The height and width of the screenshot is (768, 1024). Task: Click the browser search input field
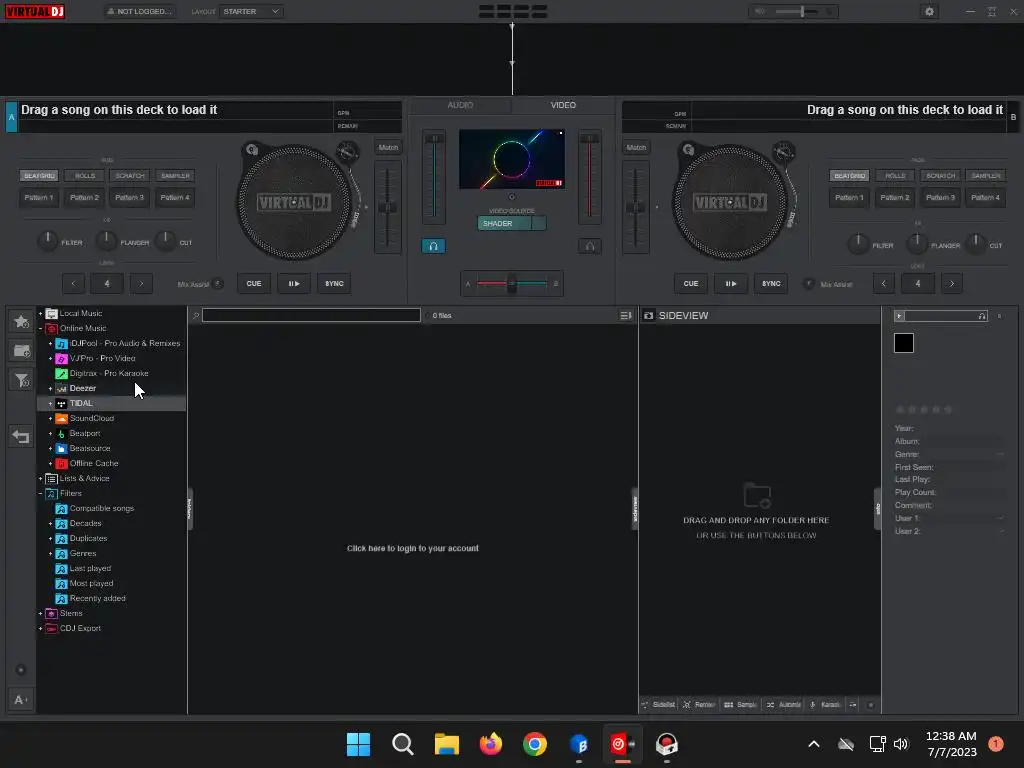click(312, 315)
